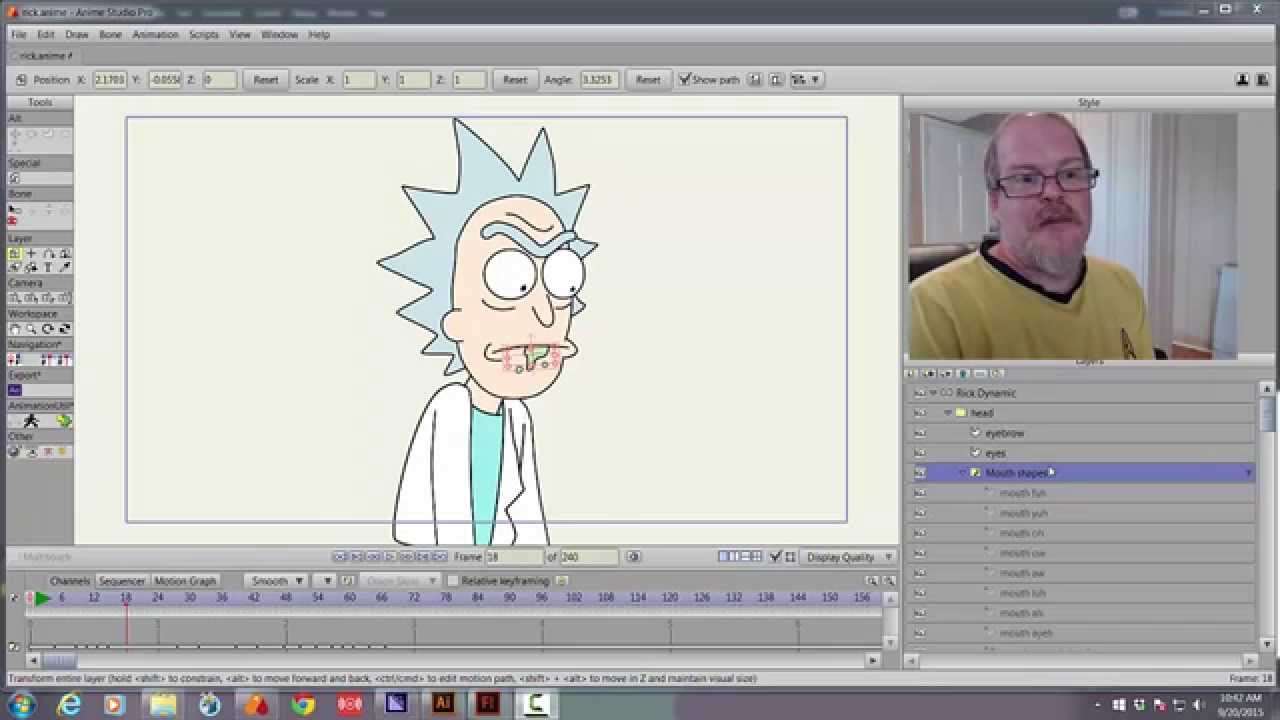Toggle visibility of Mouth shapes layer
The width and height of the screenshot is (1280, 720).
(920, 473)
